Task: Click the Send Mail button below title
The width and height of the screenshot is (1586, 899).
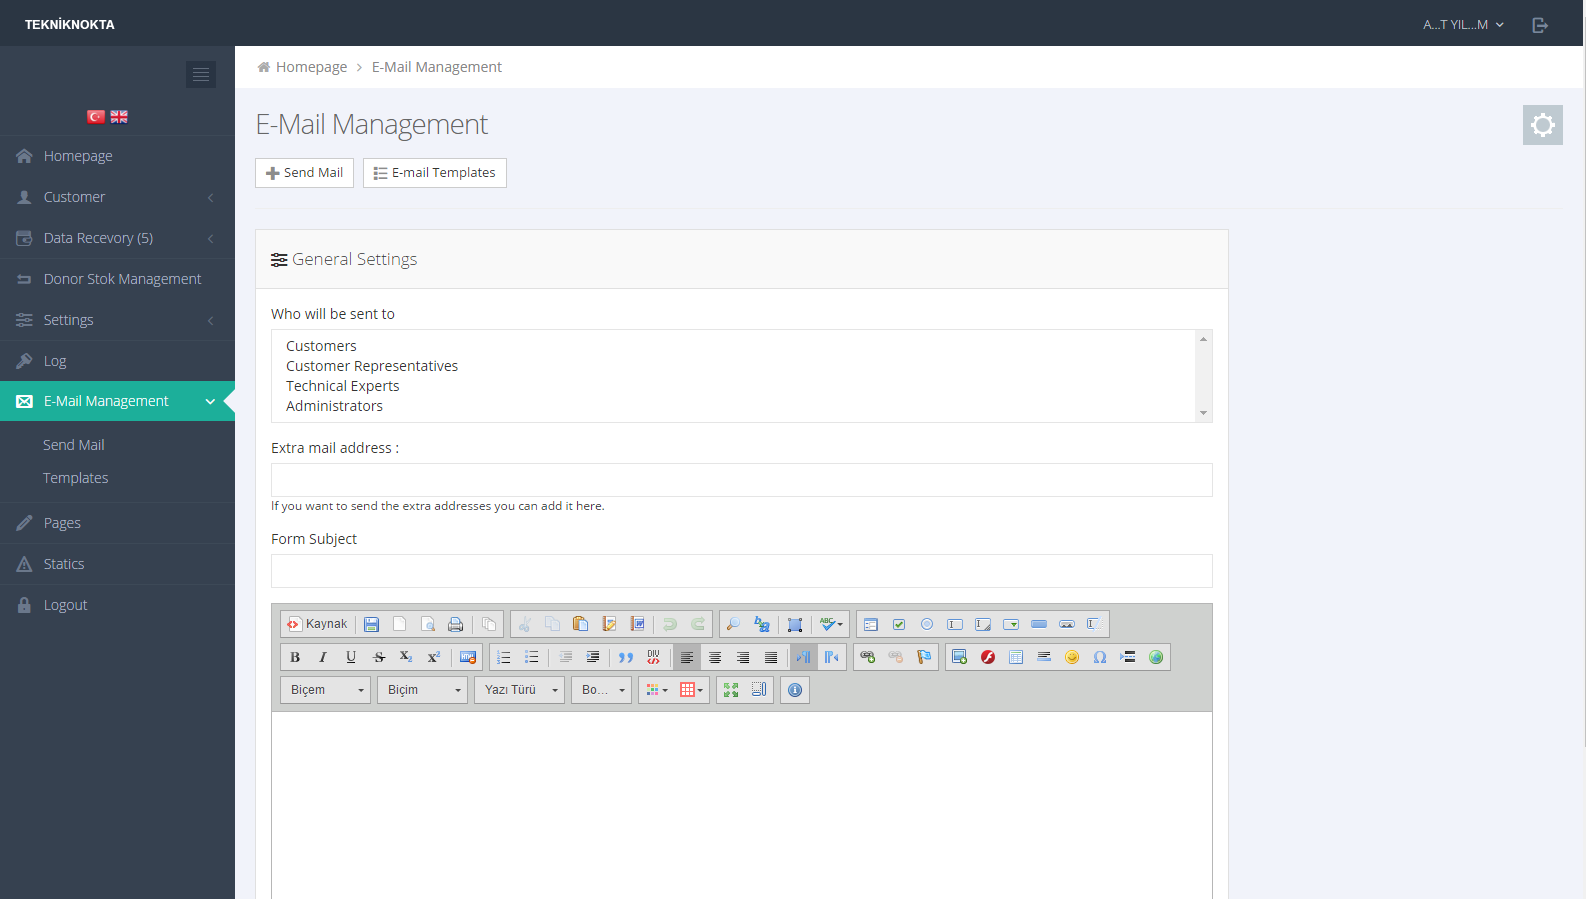Action: pos(304,173)
